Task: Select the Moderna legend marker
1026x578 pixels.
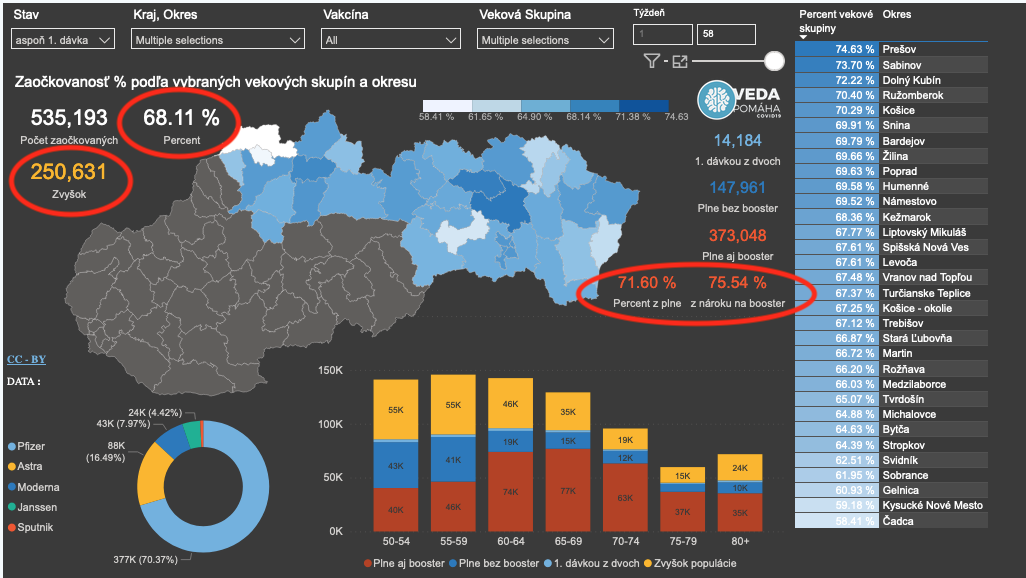Action: 11,487
